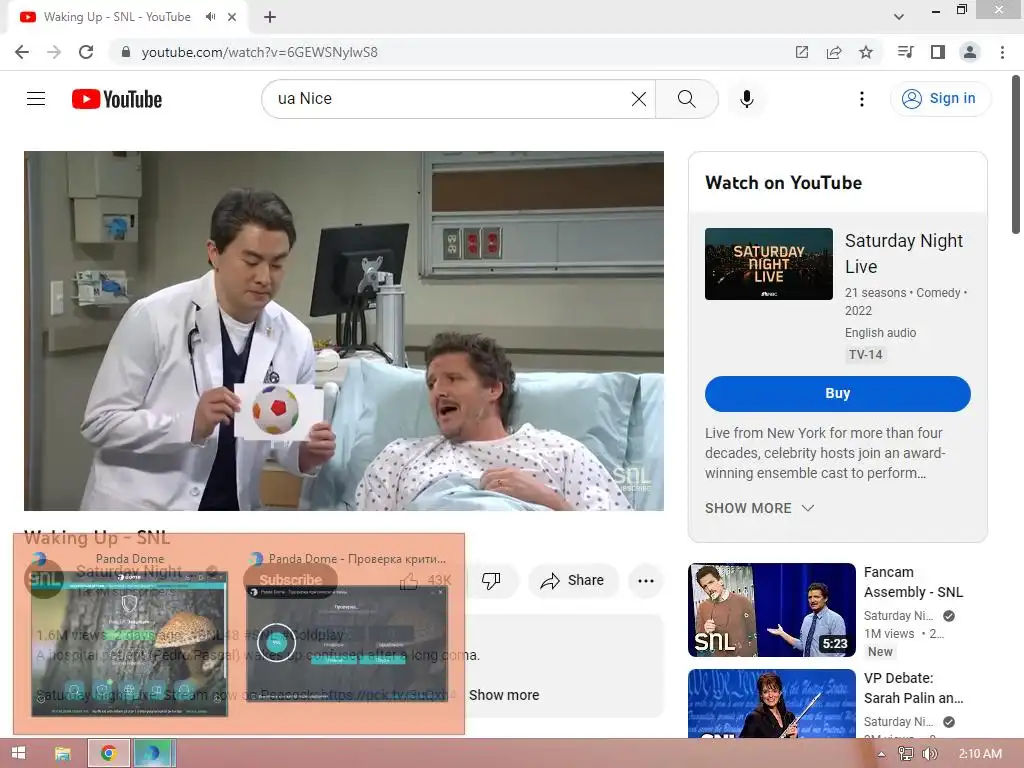This screenshot has width=1024, height=768.
Task: Click the video player
Action: pyautogui.click(x=344, y=330)
